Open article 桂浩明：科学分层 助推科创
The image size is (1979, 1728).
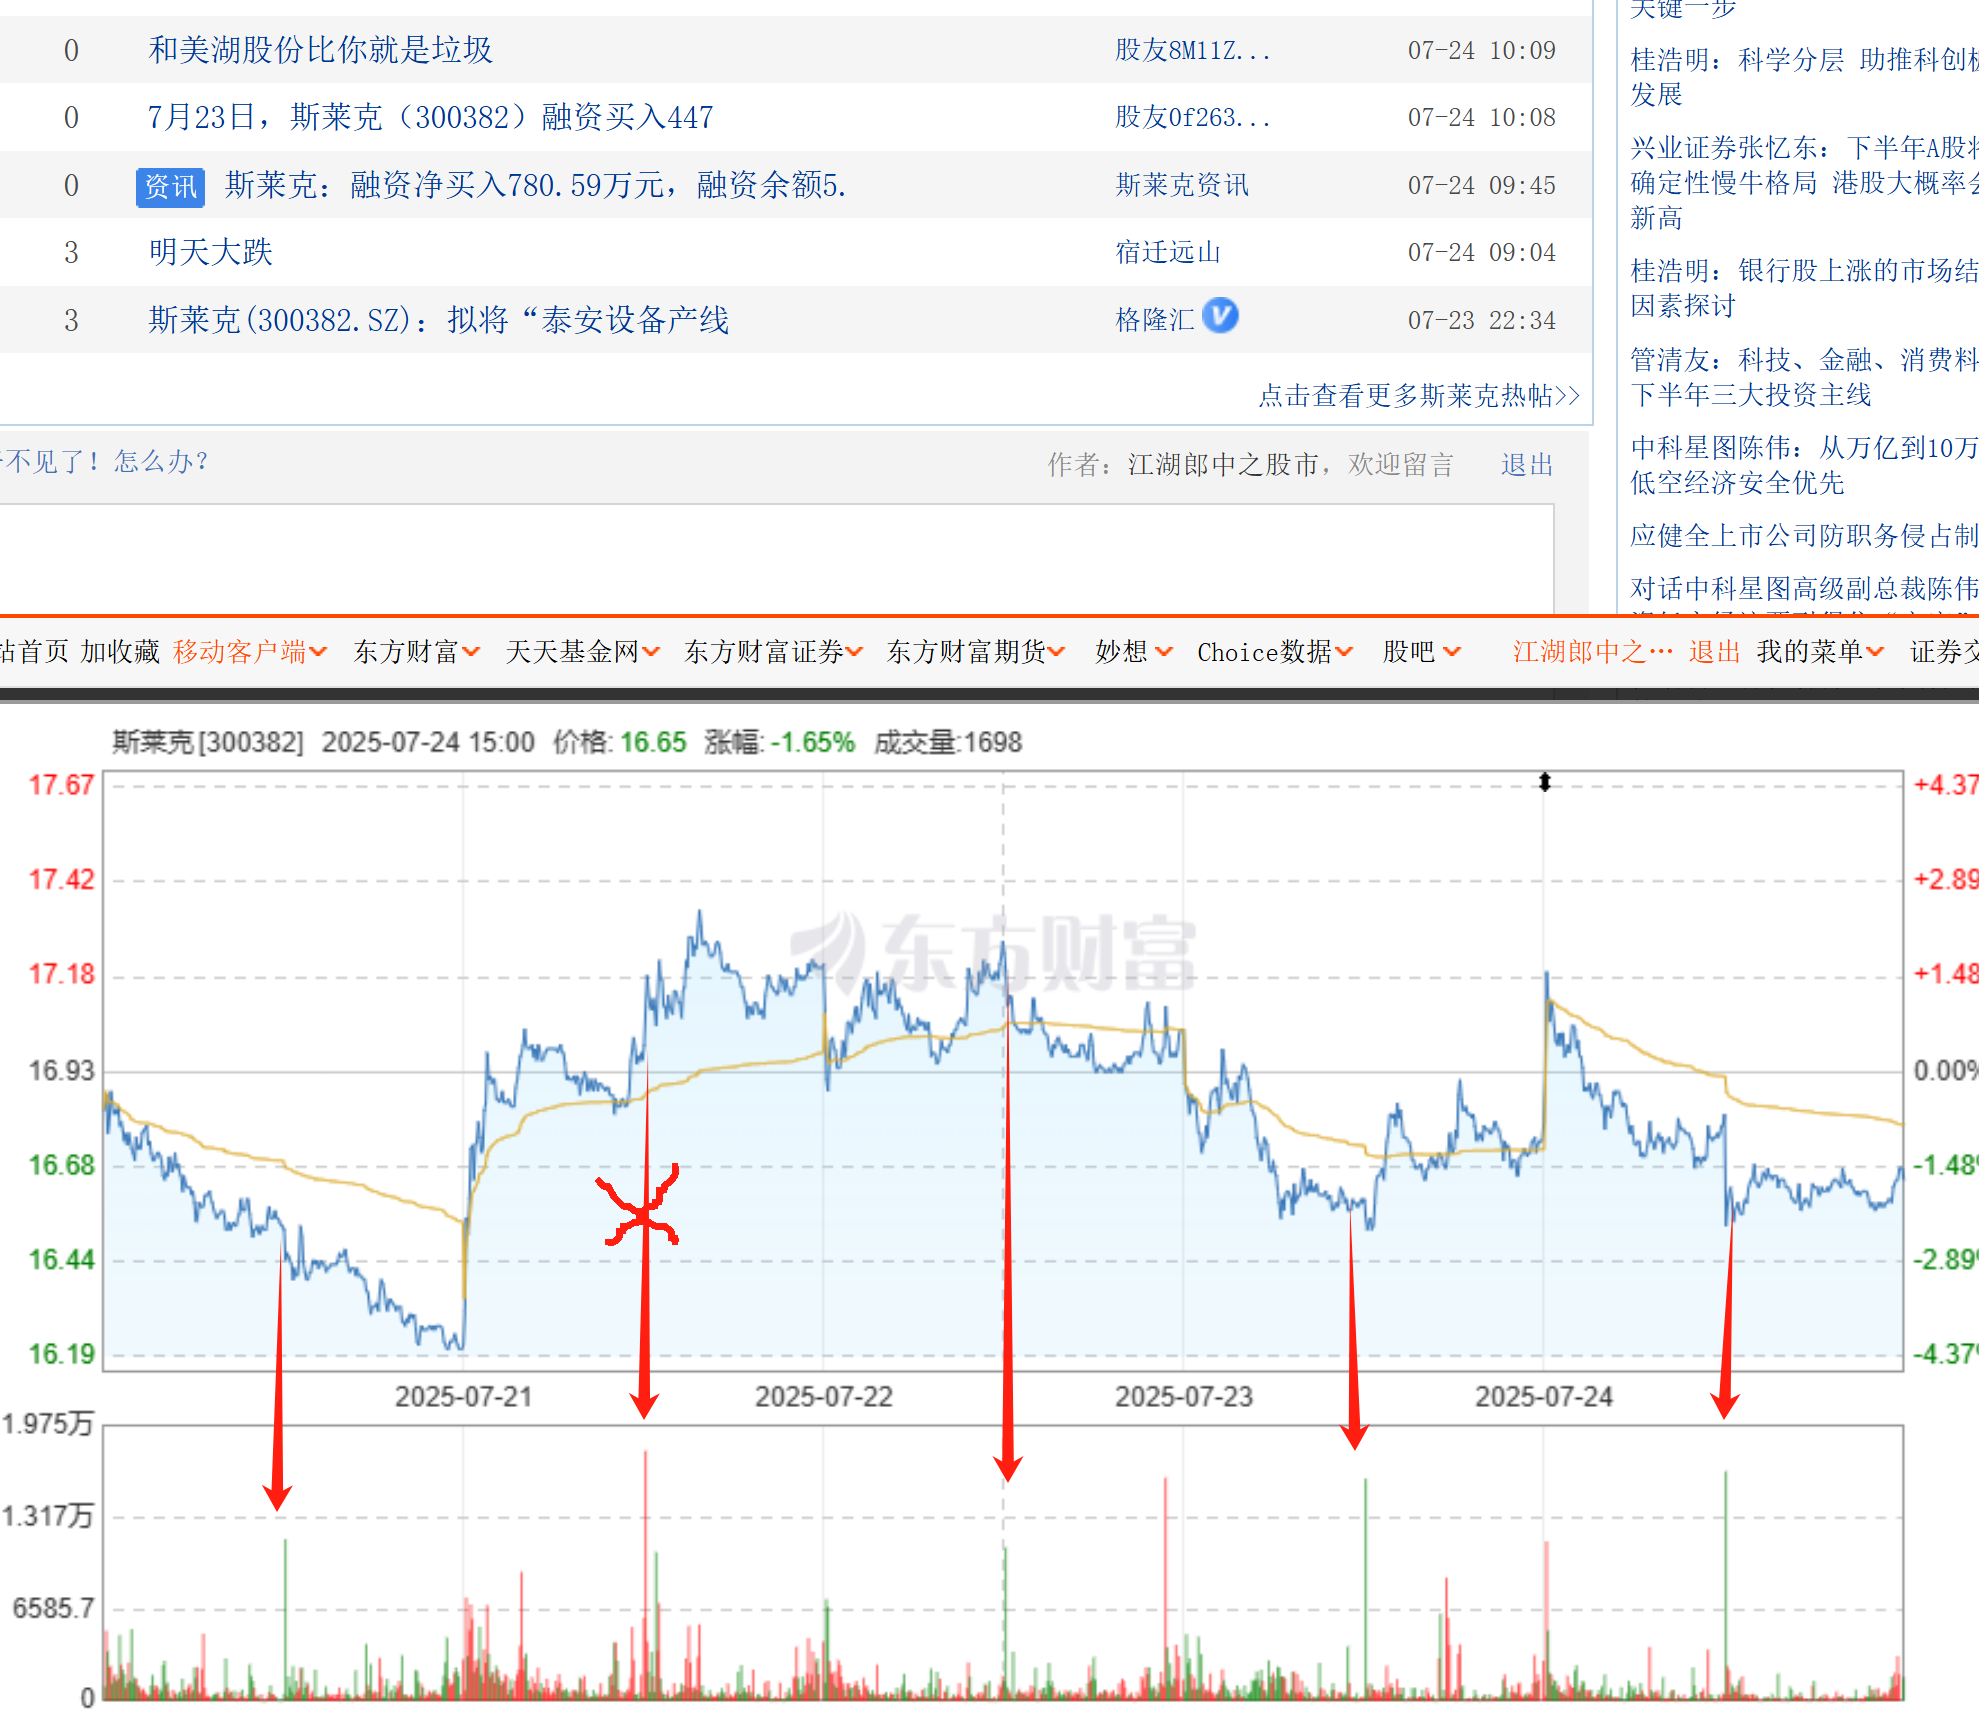[x=1804, y=77]
